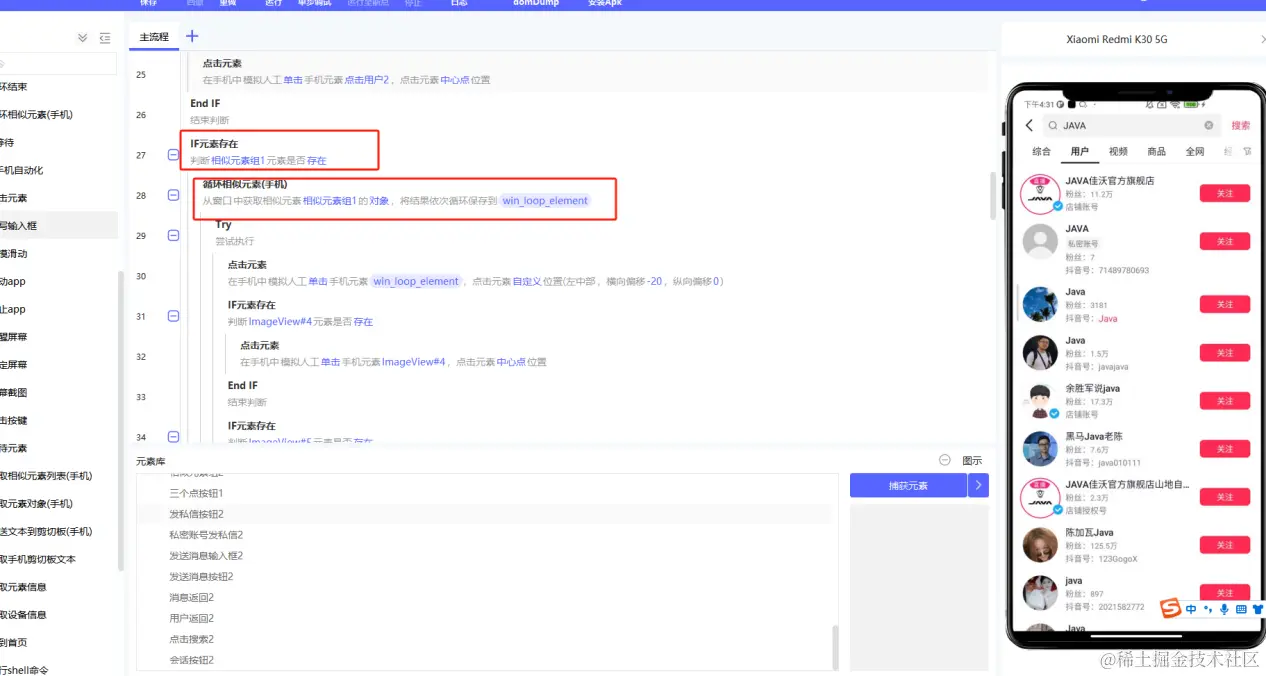Click 重做 in top toolbar
This screenshot has height=676, width=1266.
click(x=227, y=4)
